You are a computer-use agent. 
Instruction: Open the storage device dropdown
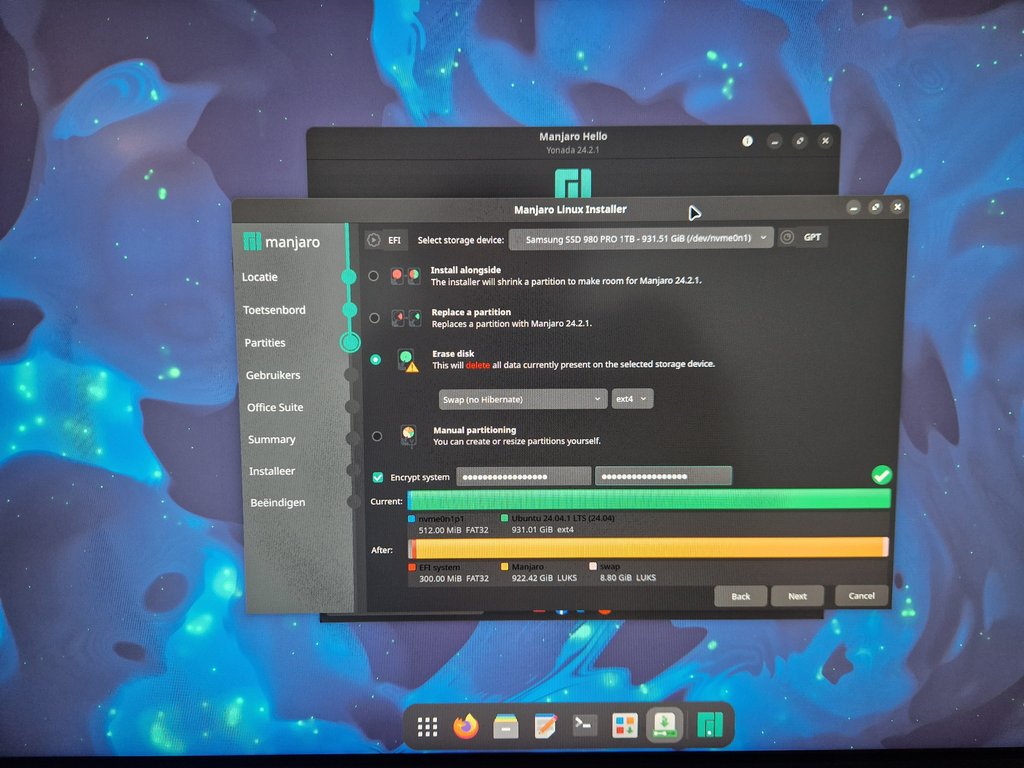(x=641, y=238)
